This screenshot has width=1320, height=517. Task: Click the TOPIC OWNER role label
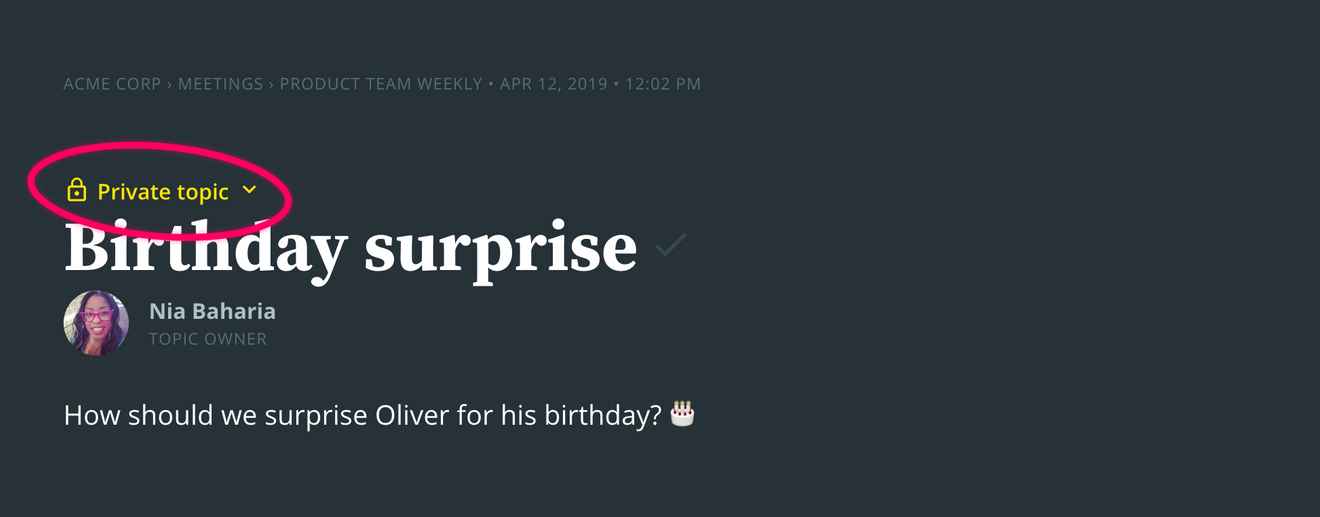[x=208, y=339]
